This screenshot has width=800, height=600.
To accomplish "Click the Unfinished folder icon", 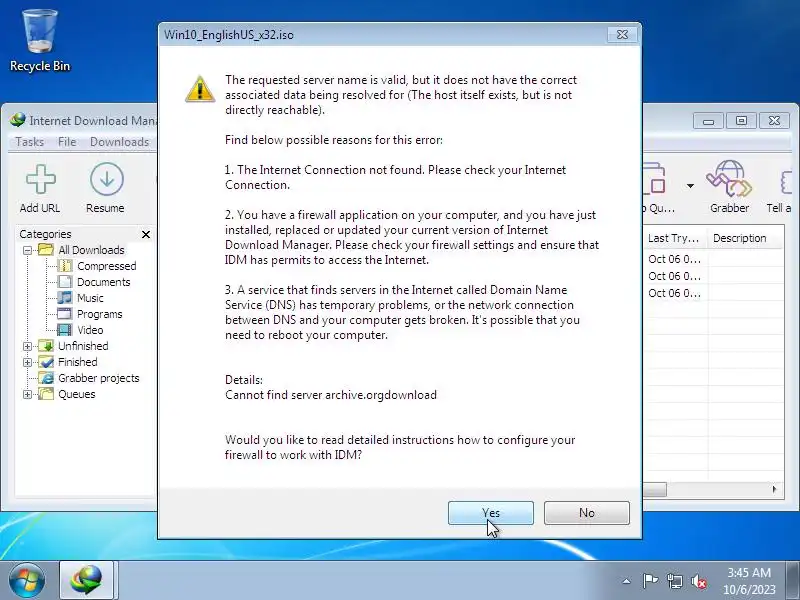I will pyautogui.click(x=46, y=346).
